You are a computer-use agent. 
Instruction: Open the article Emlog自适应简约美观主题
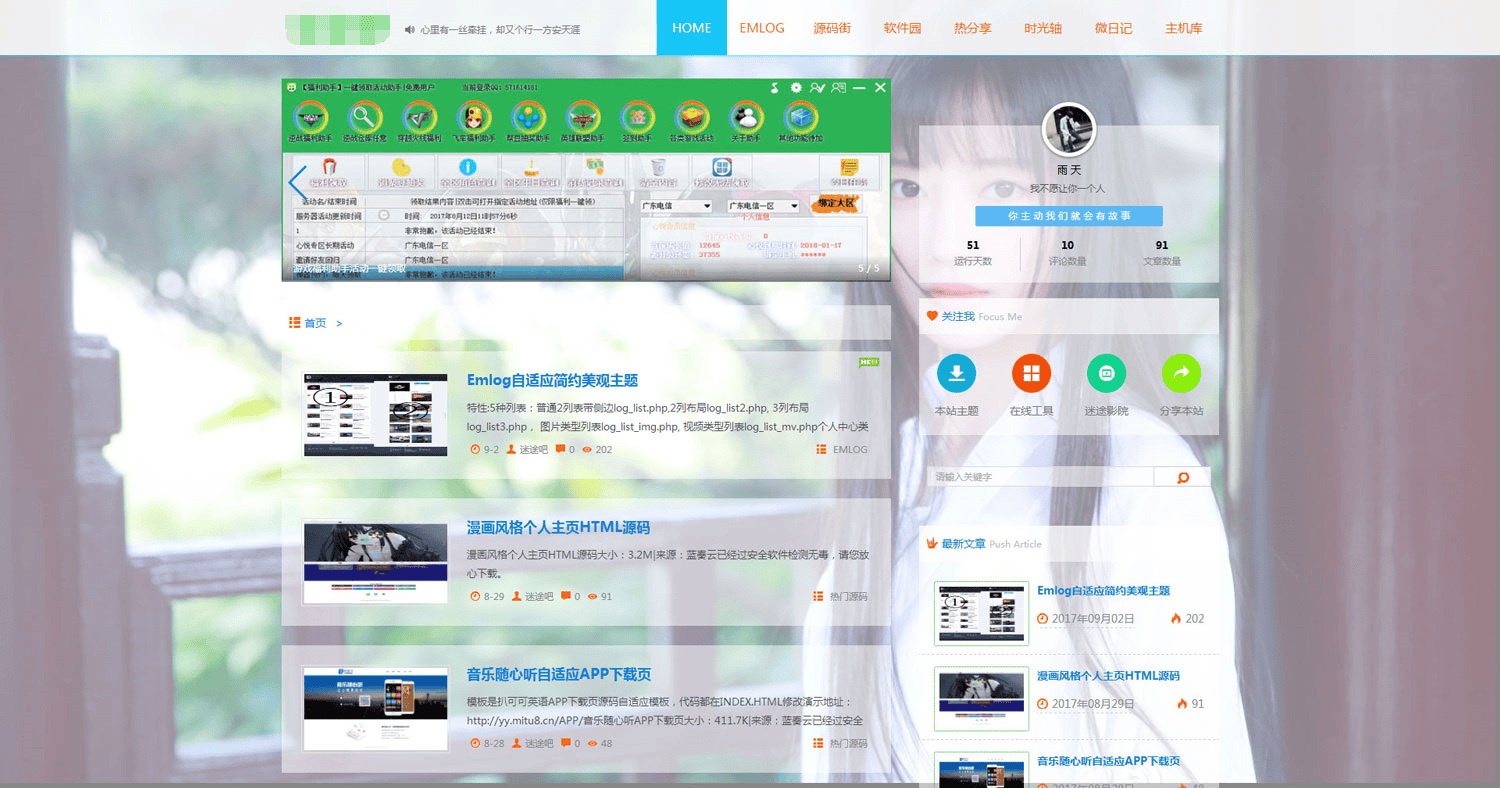point(553,379)
